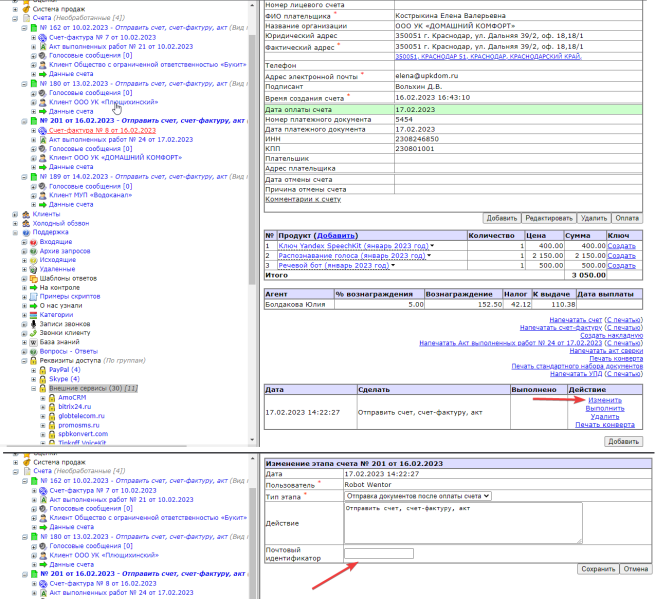Click the globtelecom.ru lock icon
Viewport: 655px width, 599px height.
click(x=52, y=416)
